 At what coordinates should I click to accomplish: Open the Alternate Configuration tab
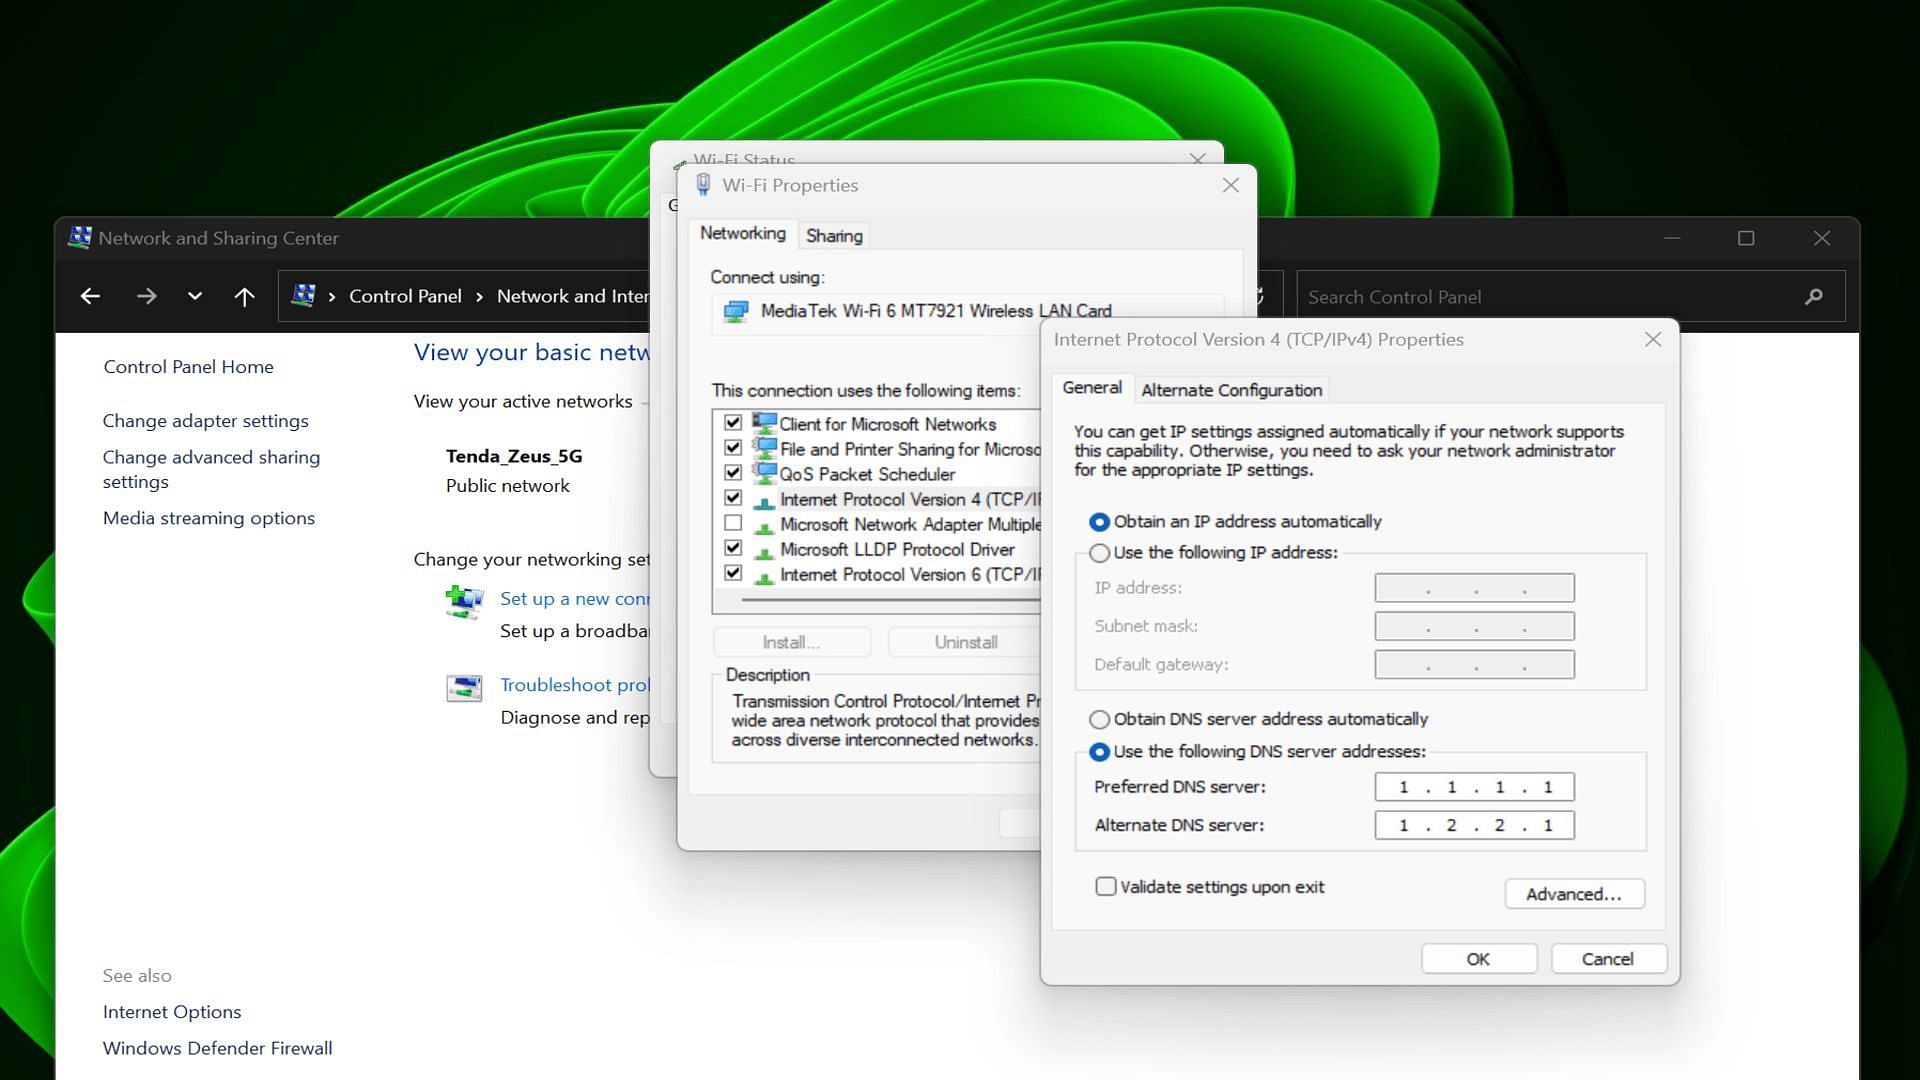click(x=1229, y=390)
